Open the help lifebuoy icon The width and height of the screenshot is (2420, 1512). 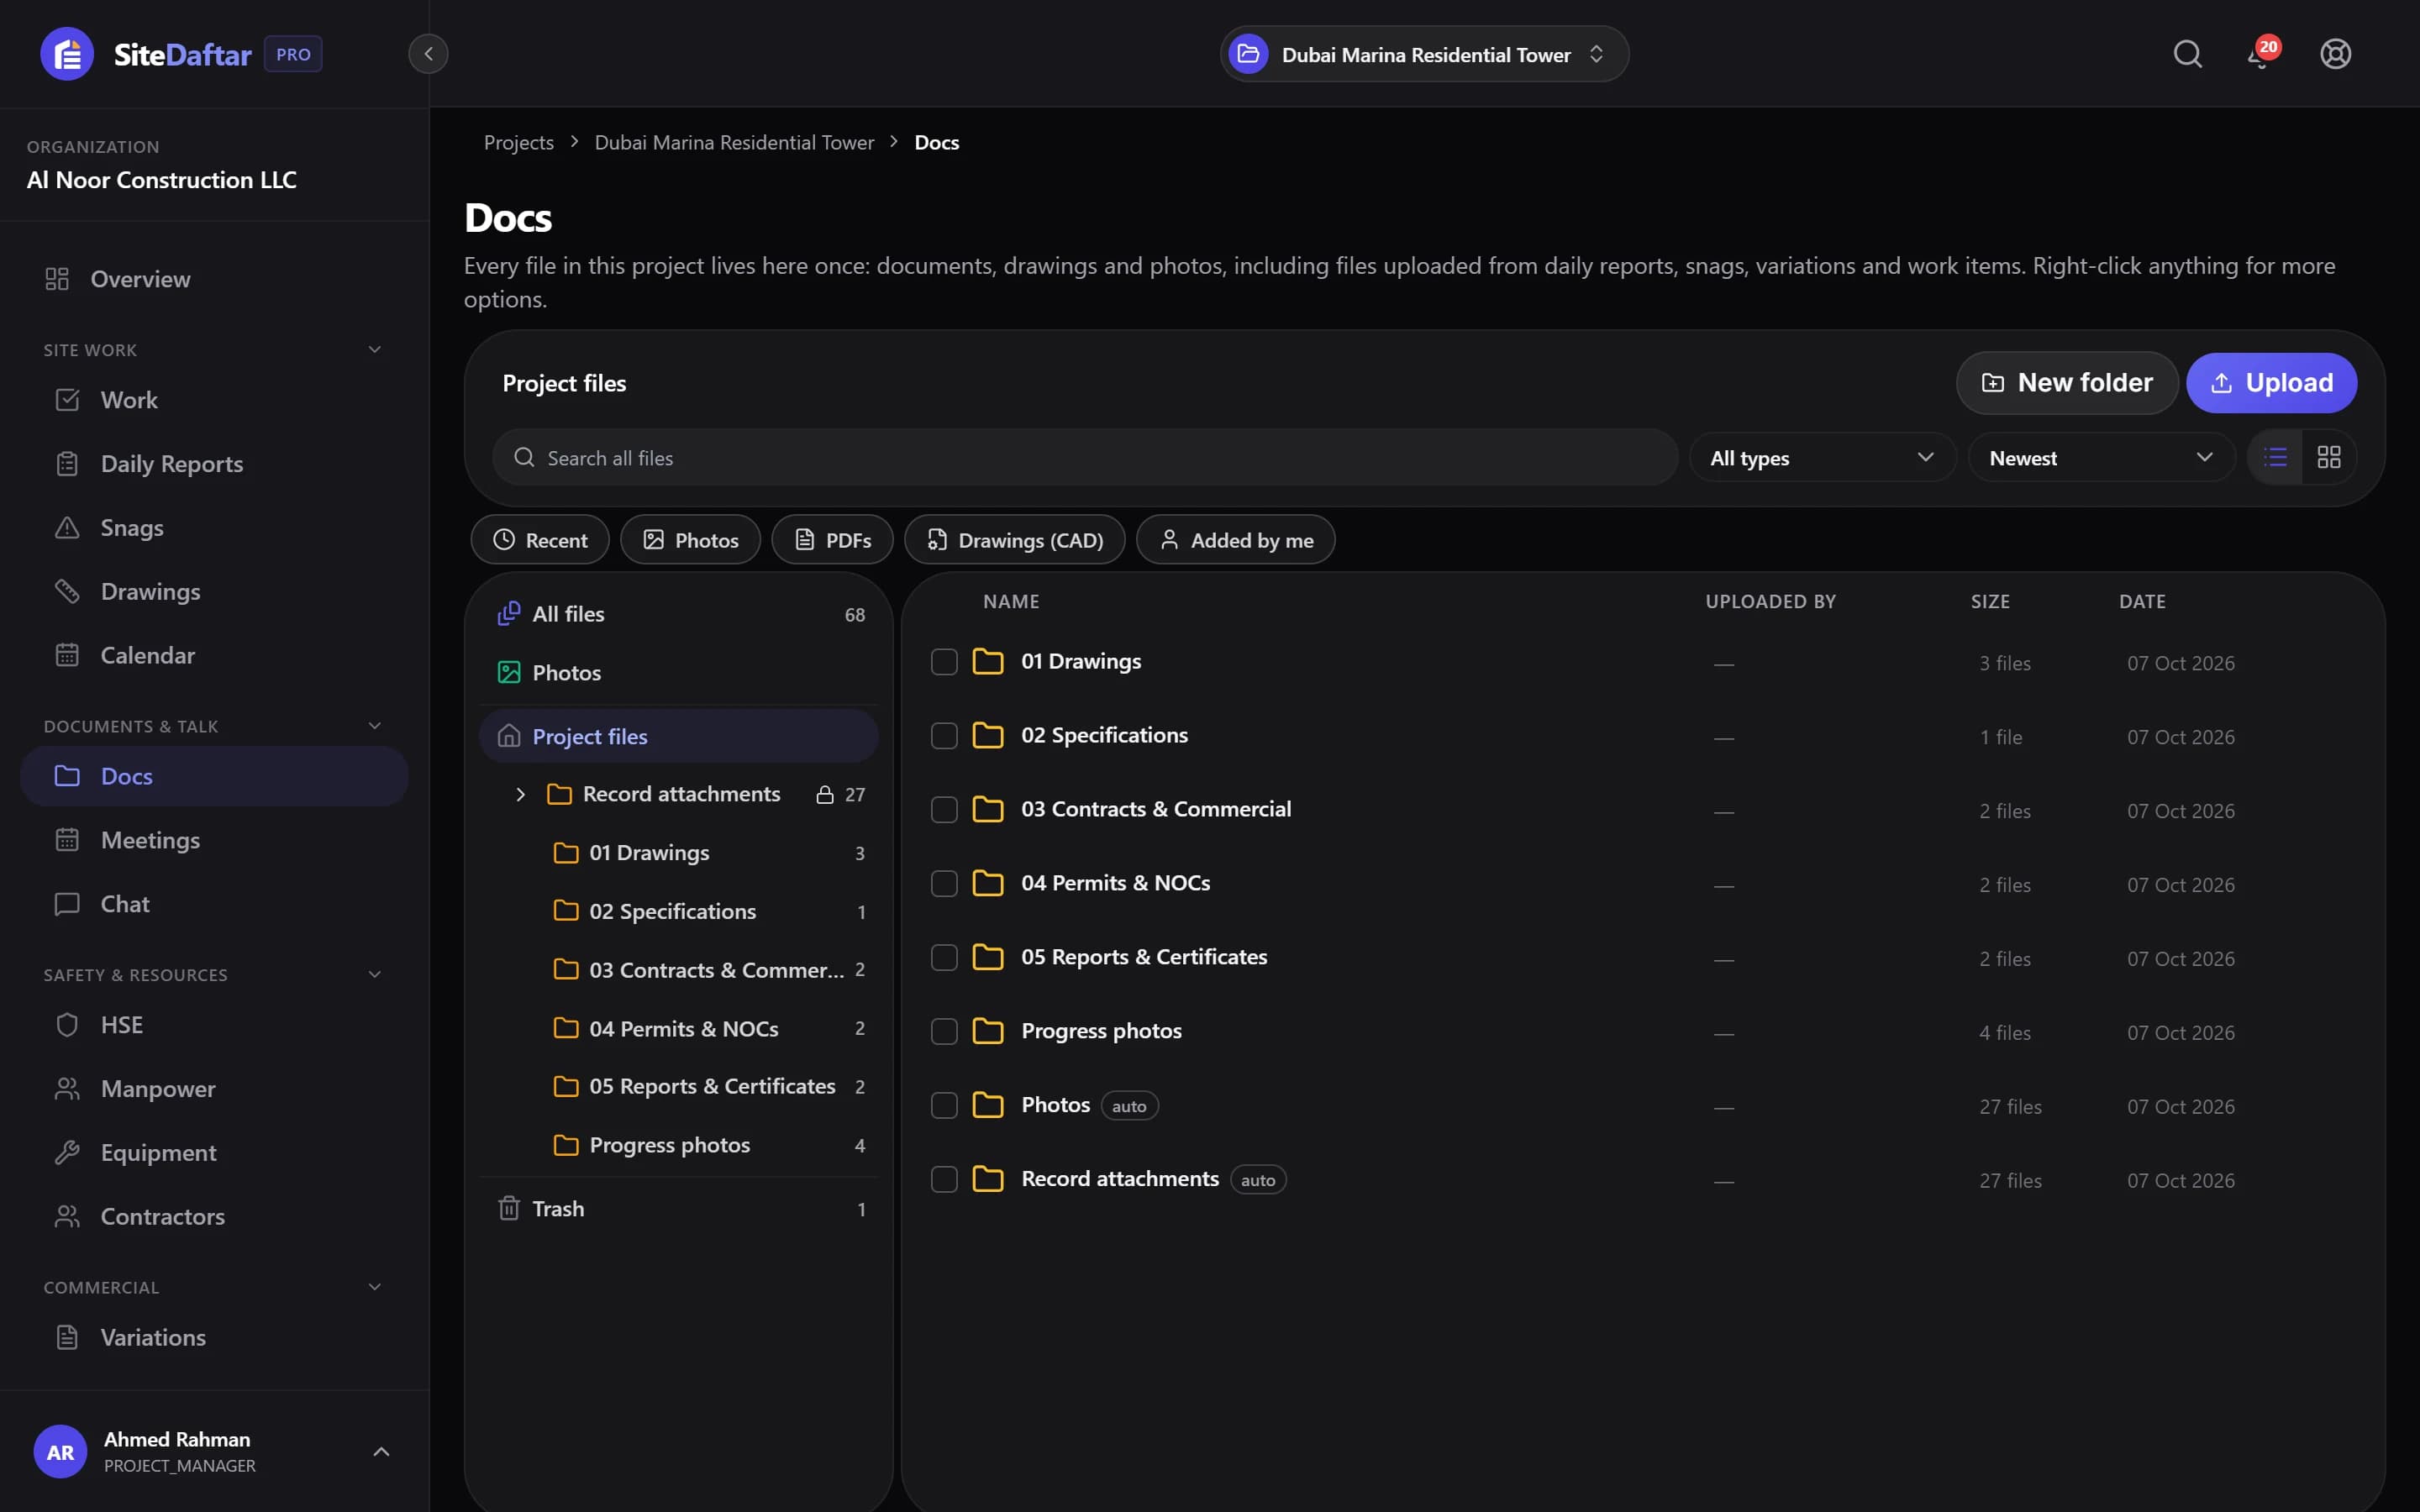click(x=2335, y=54)
